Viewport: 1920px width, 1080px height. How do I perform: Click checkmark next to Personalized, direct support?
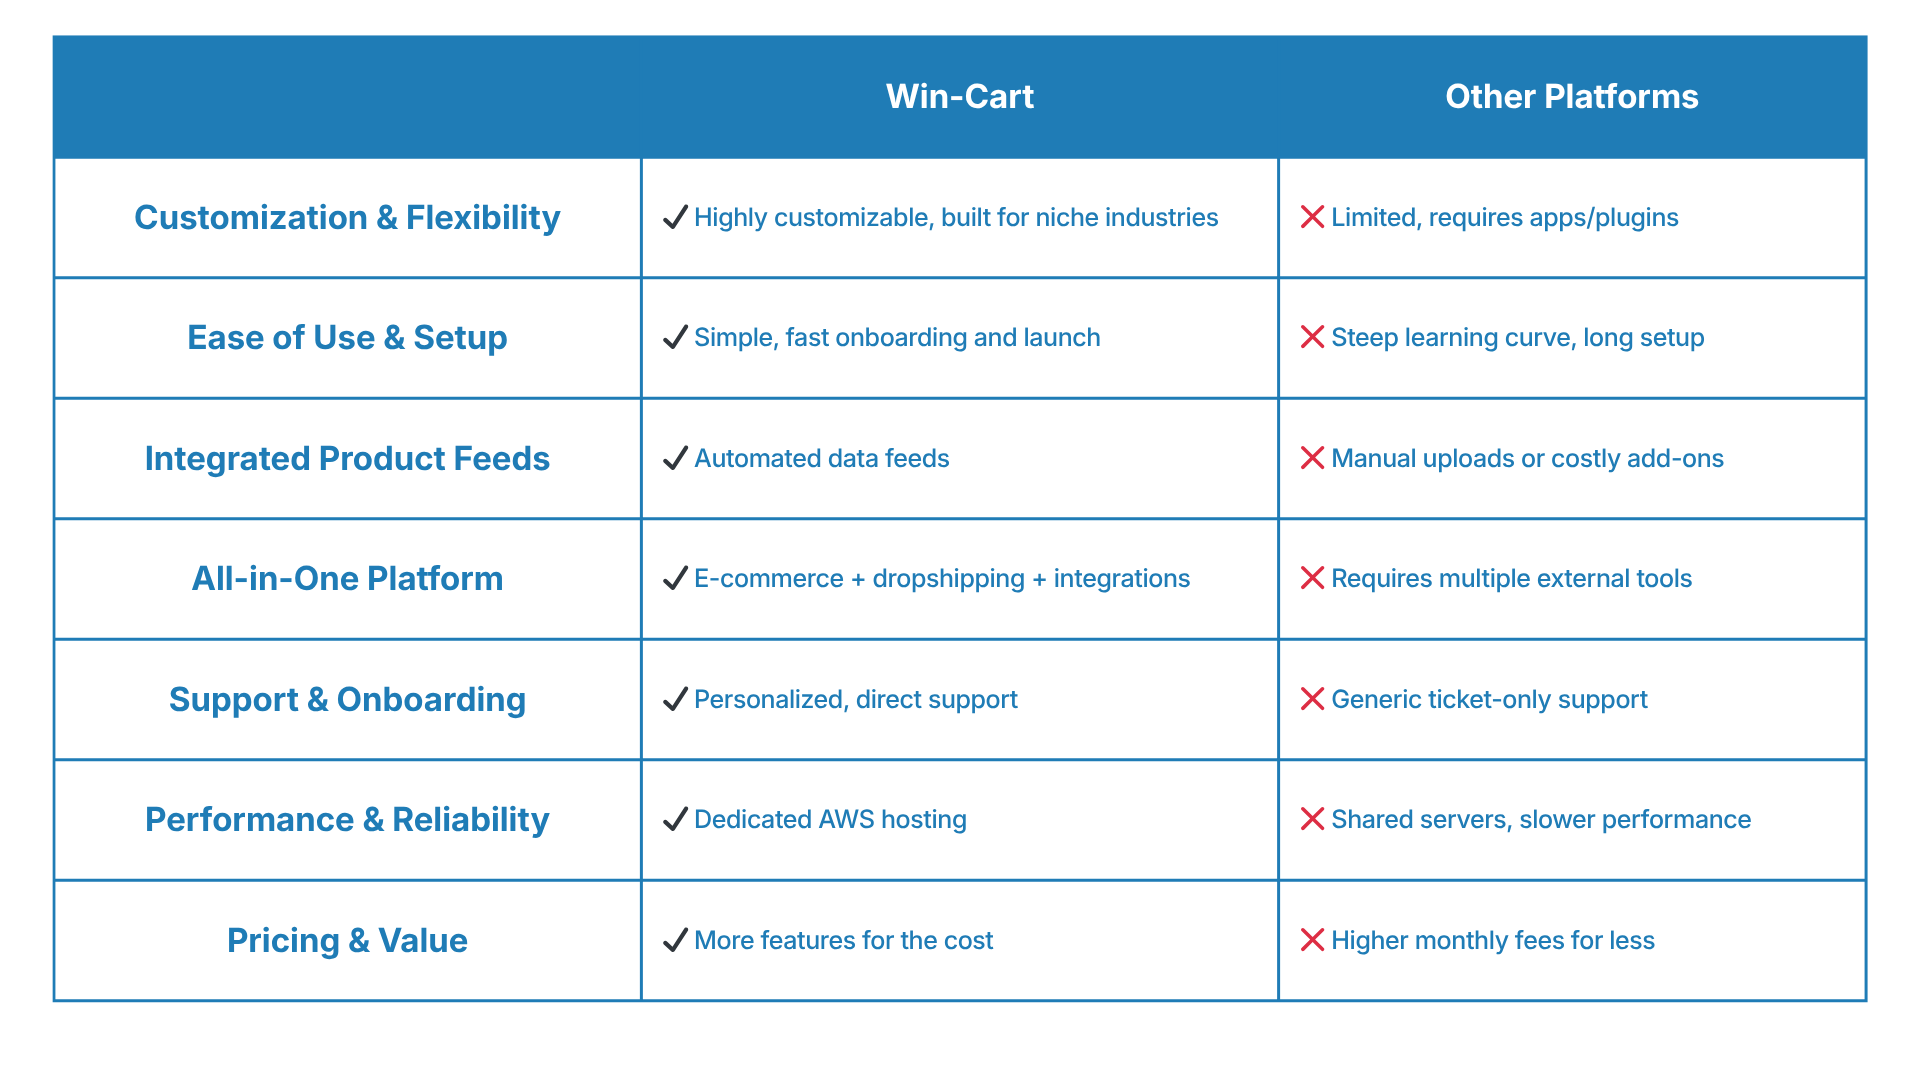676,699
